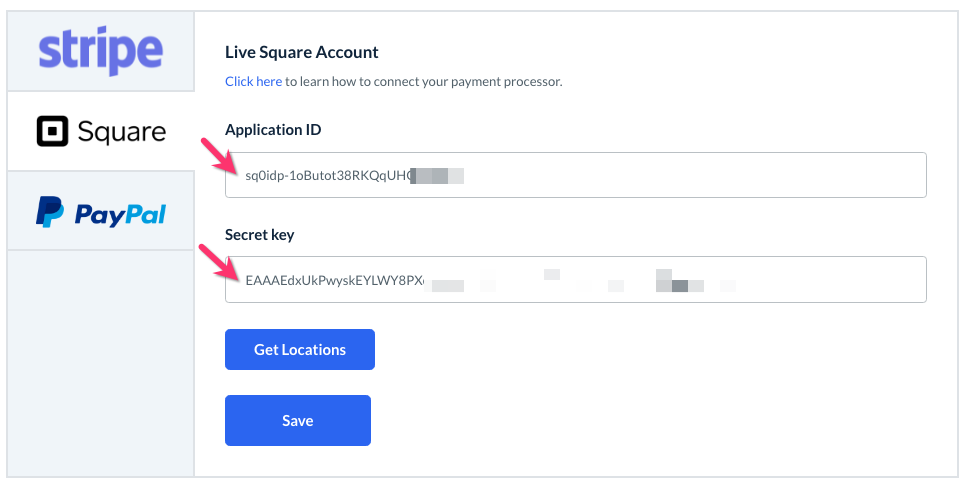Select the Square wordmark text in sidebar
The width and height of the screenshot is (976, 488).
[x=122, y=131]
